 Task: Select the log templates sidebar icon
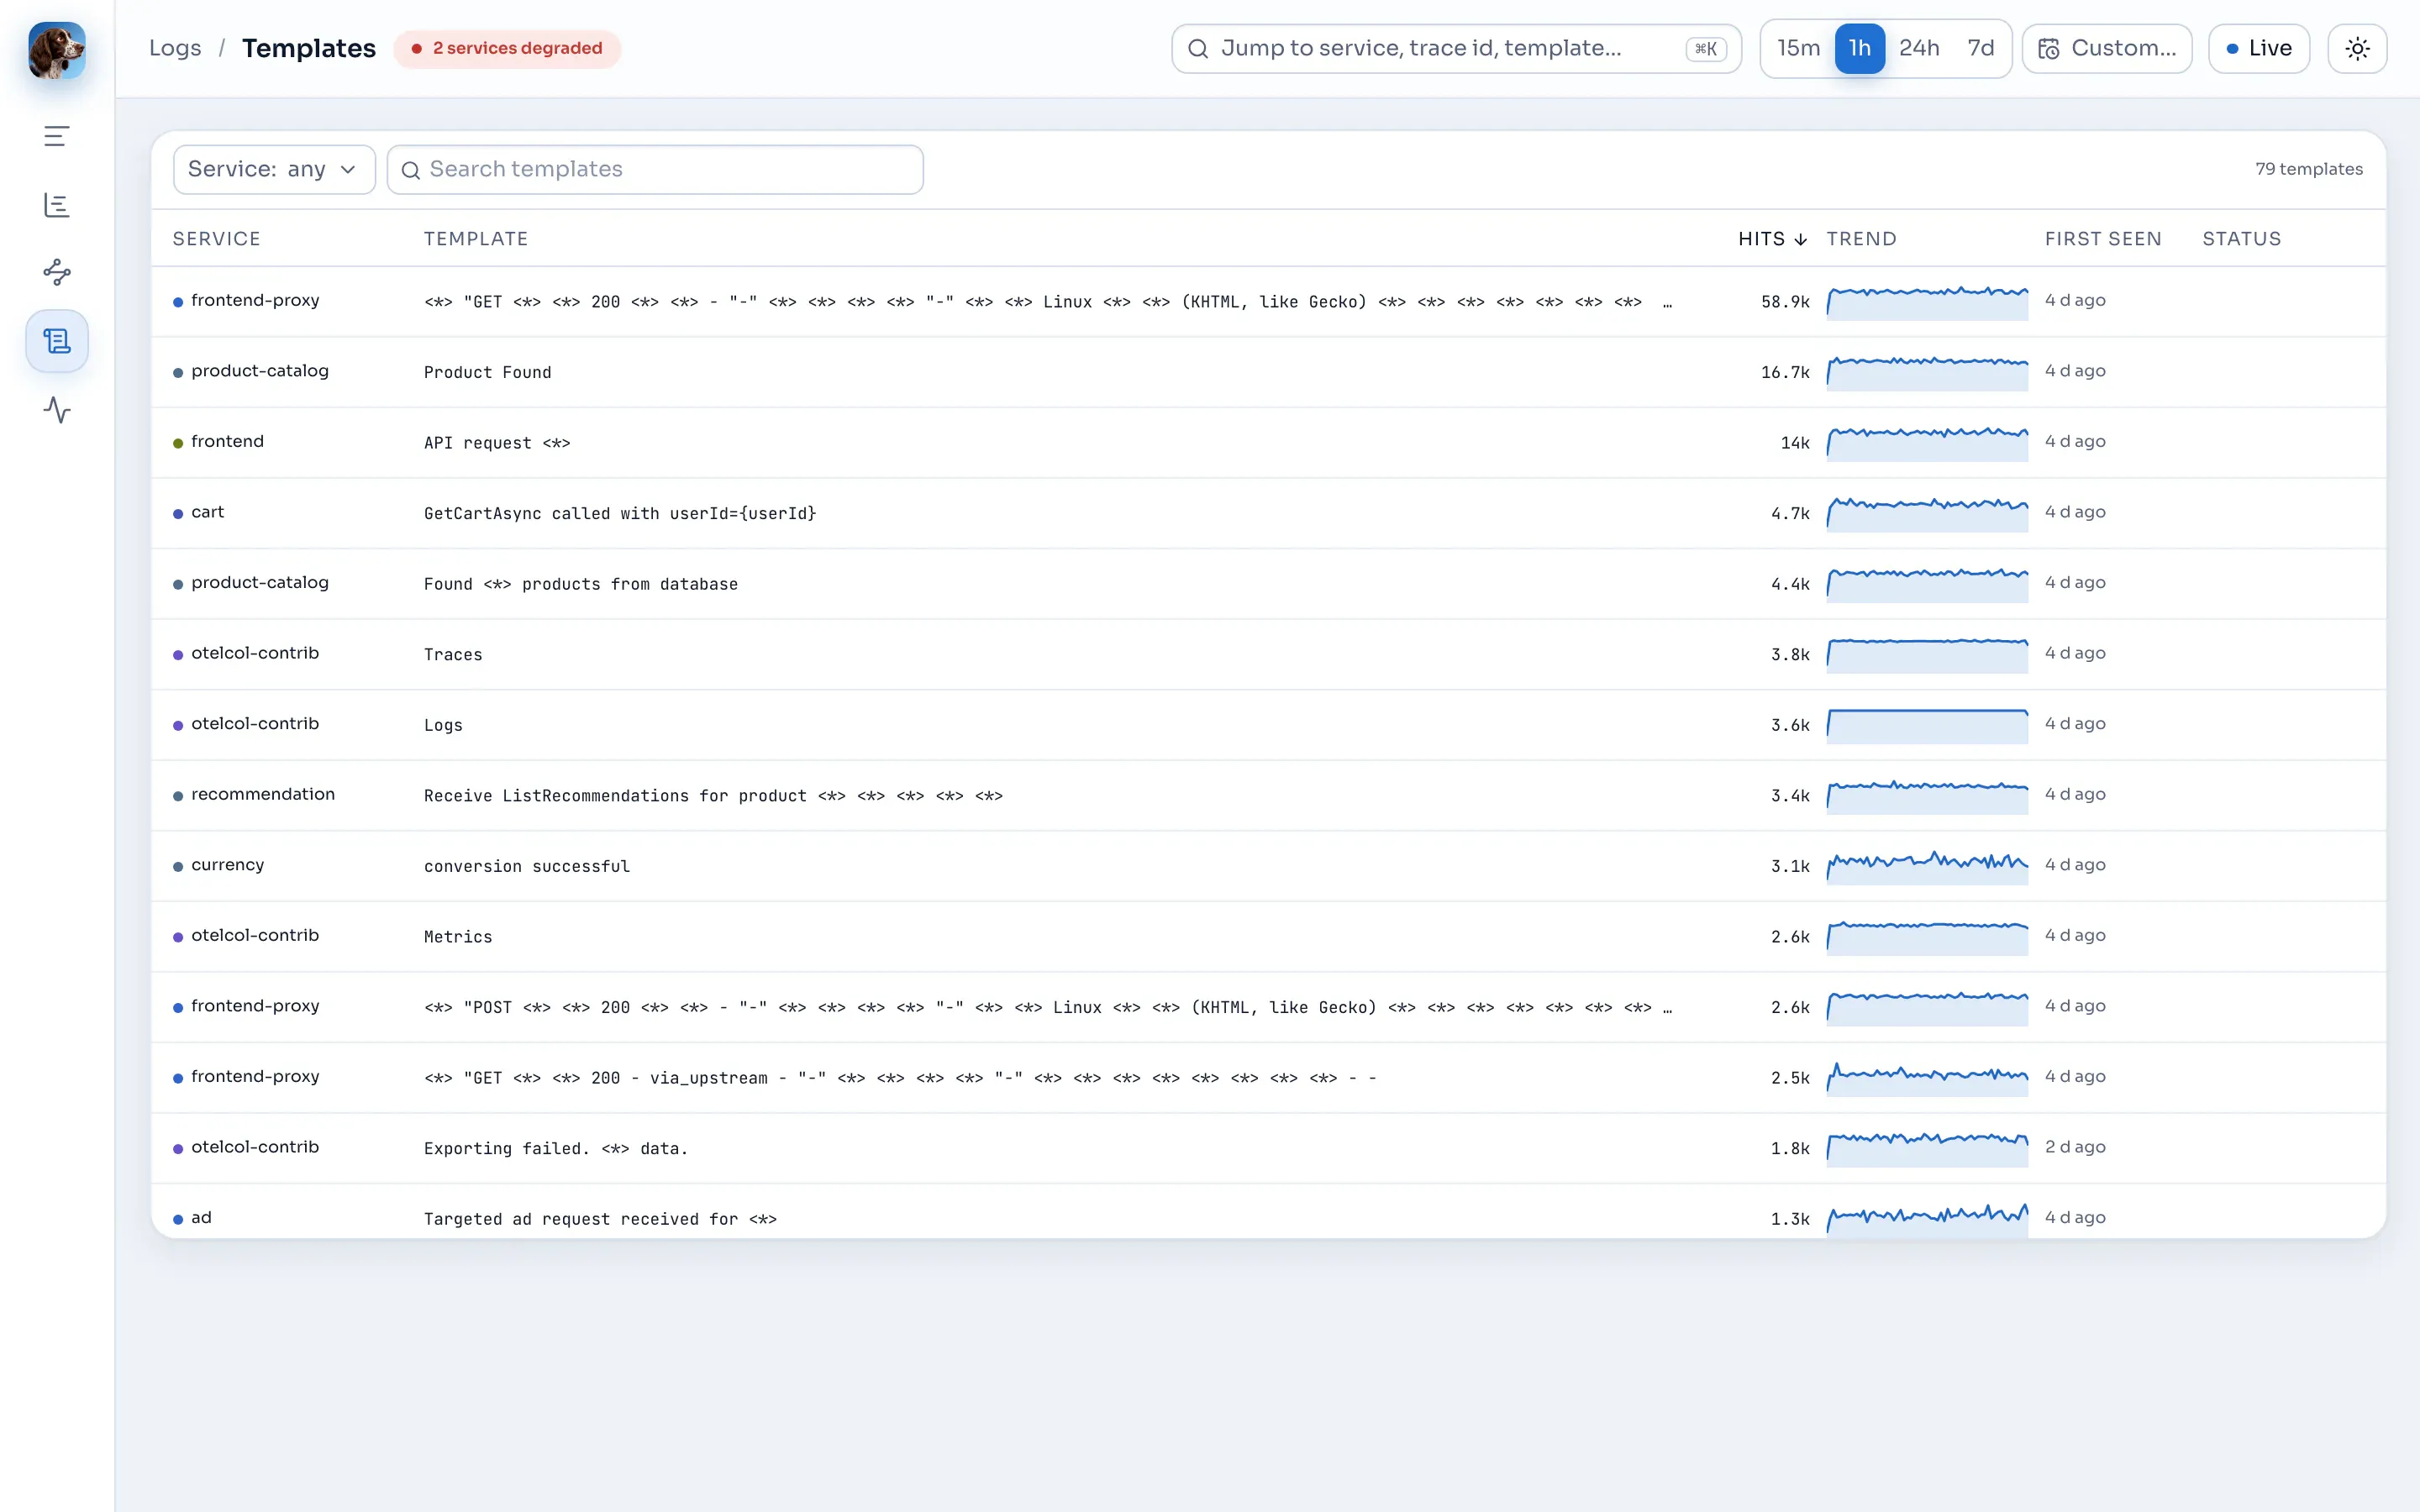pos(57,341)
